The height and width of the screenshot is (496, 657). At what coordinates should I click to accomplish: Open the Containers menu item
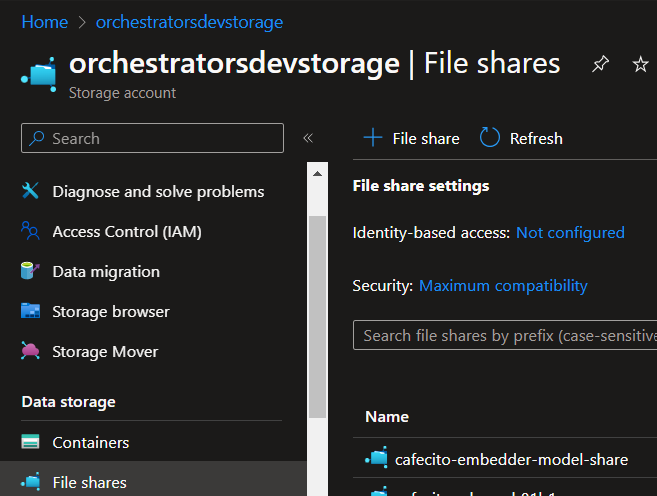pos(90,442)
